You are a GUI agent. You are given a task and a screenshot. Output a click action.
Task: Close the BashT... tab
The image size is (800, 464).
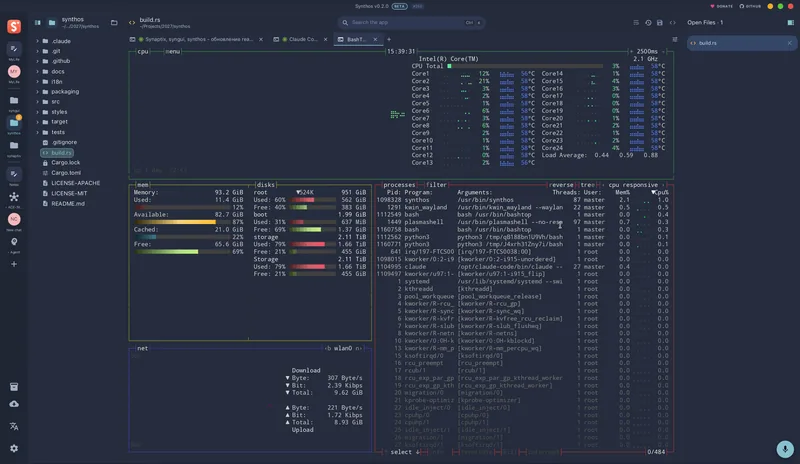tap(375, 39)
